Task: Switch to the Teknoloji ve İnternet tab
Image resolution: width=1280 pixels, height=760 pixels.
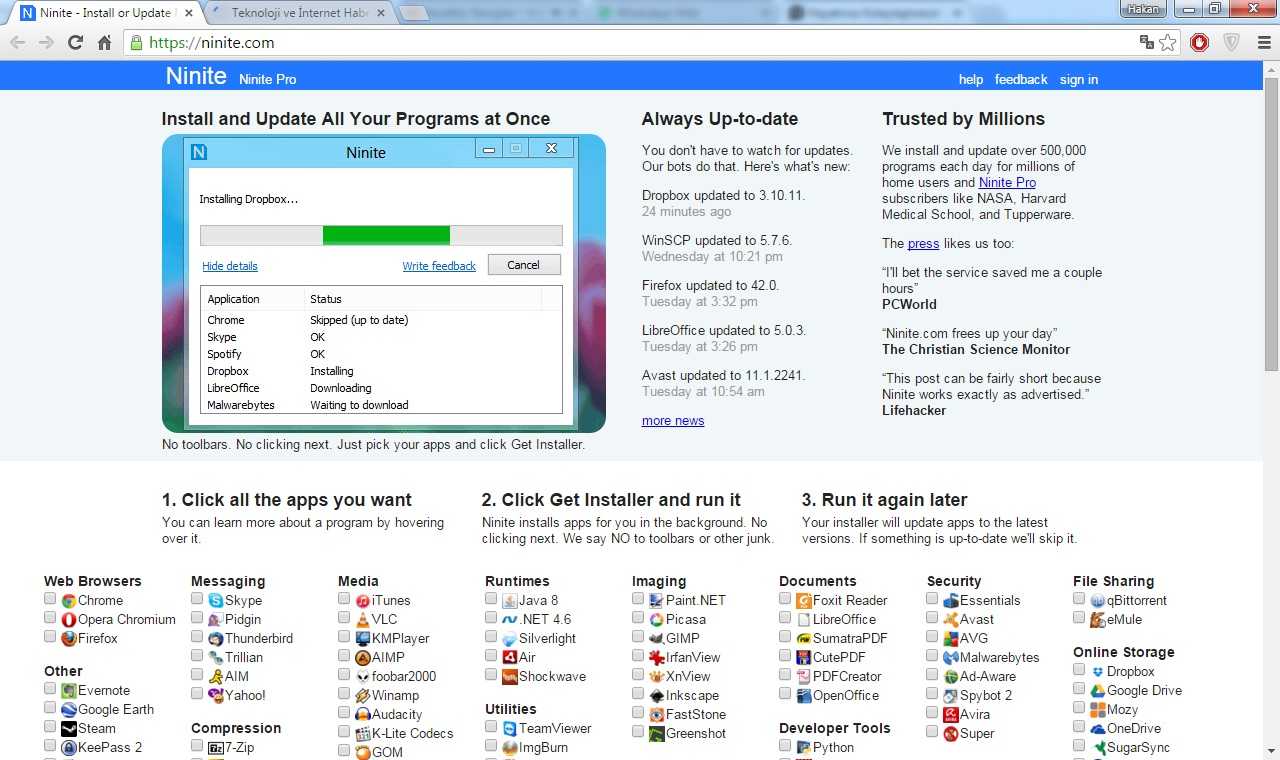Action: click(x=299, y=13)
